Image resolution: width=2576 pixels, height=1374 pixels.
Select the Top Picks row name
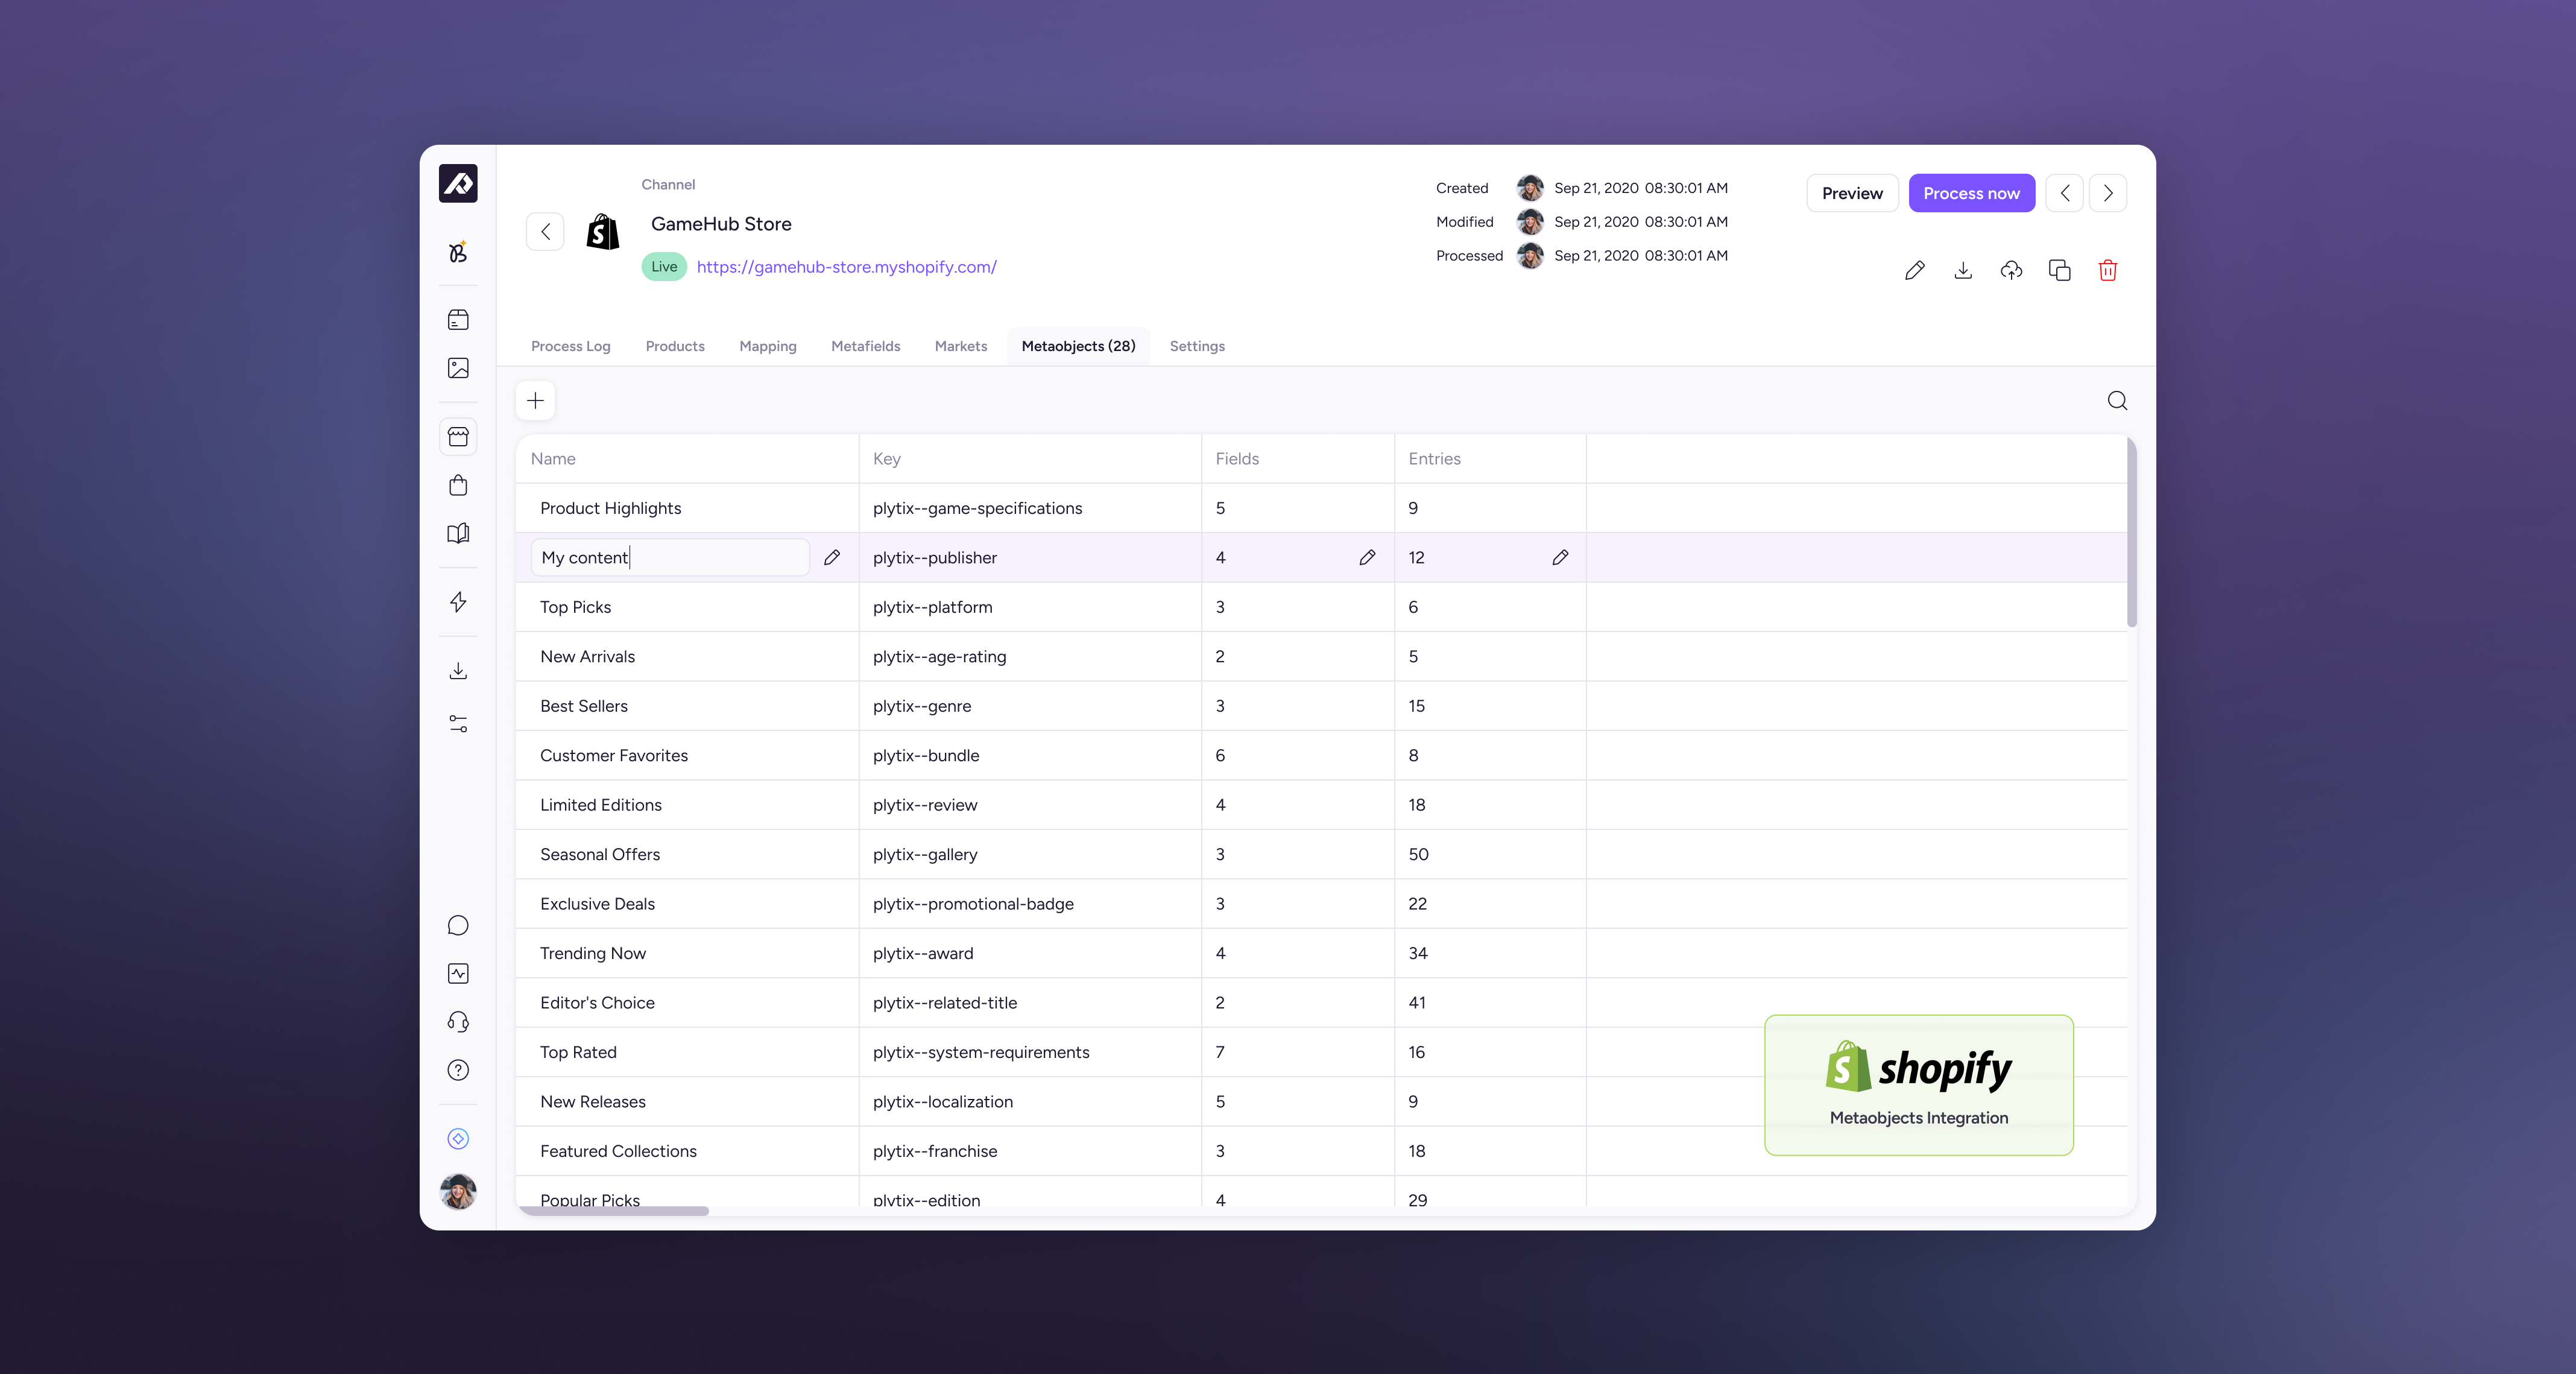(575, 607)
